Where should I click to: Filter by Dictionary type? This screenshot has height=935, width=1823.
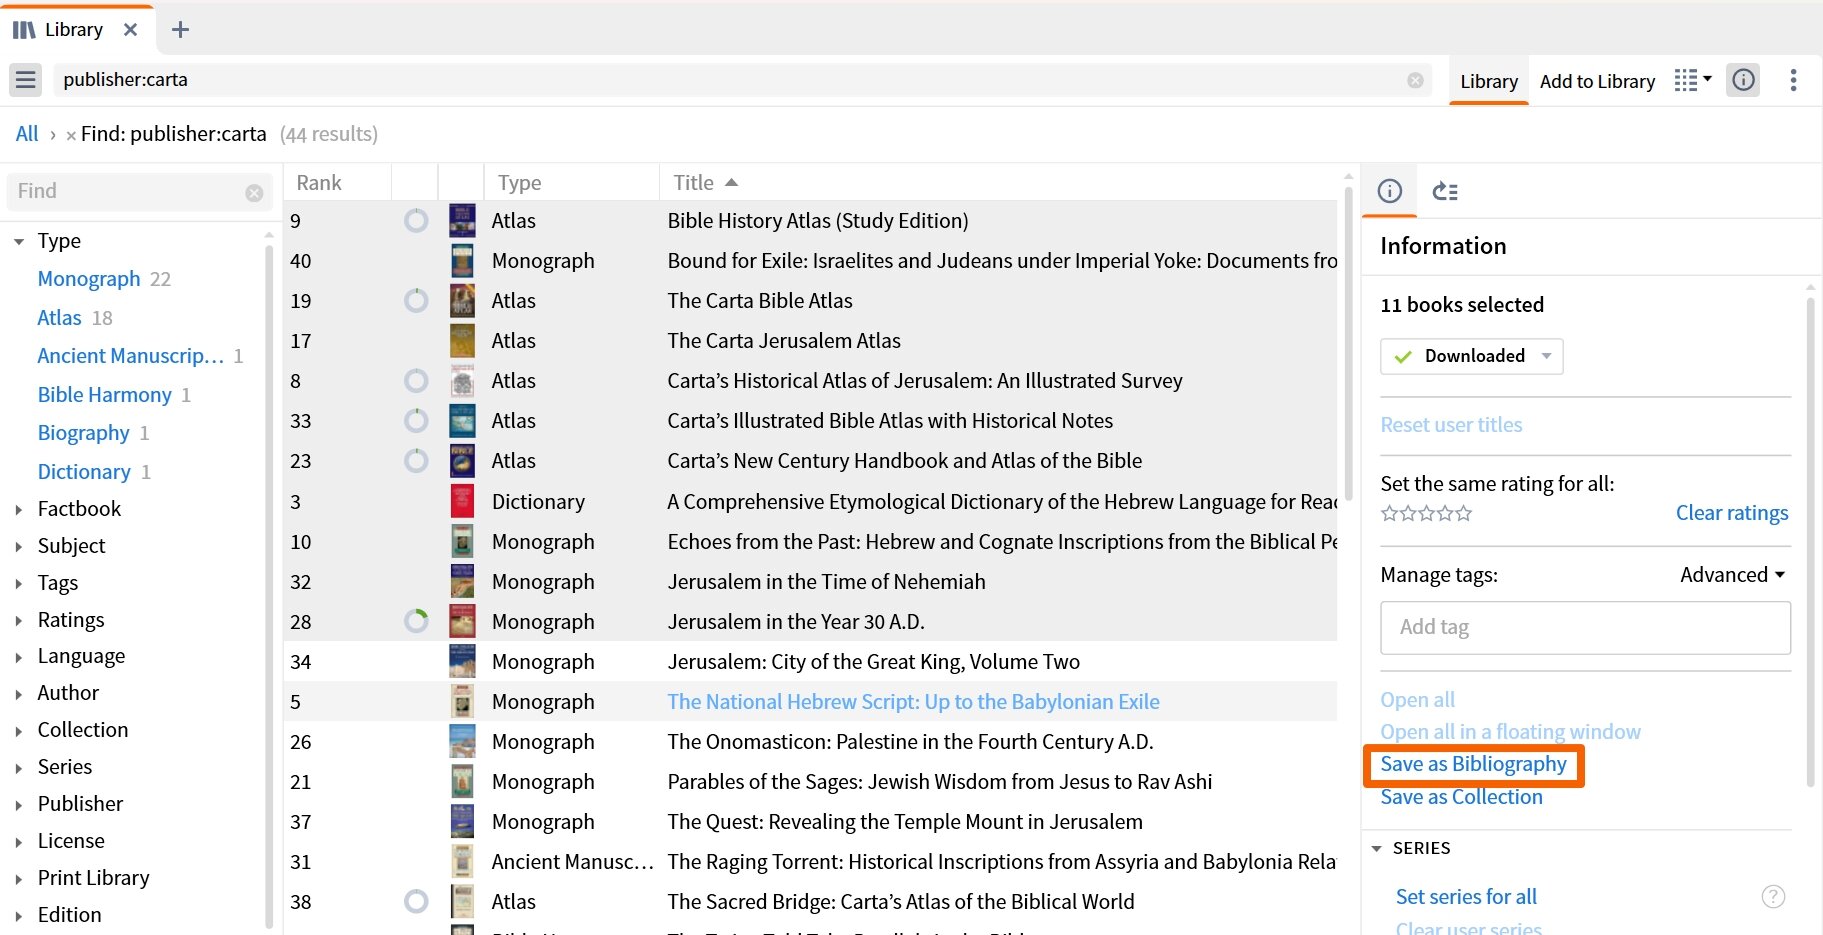pos(84,472)
